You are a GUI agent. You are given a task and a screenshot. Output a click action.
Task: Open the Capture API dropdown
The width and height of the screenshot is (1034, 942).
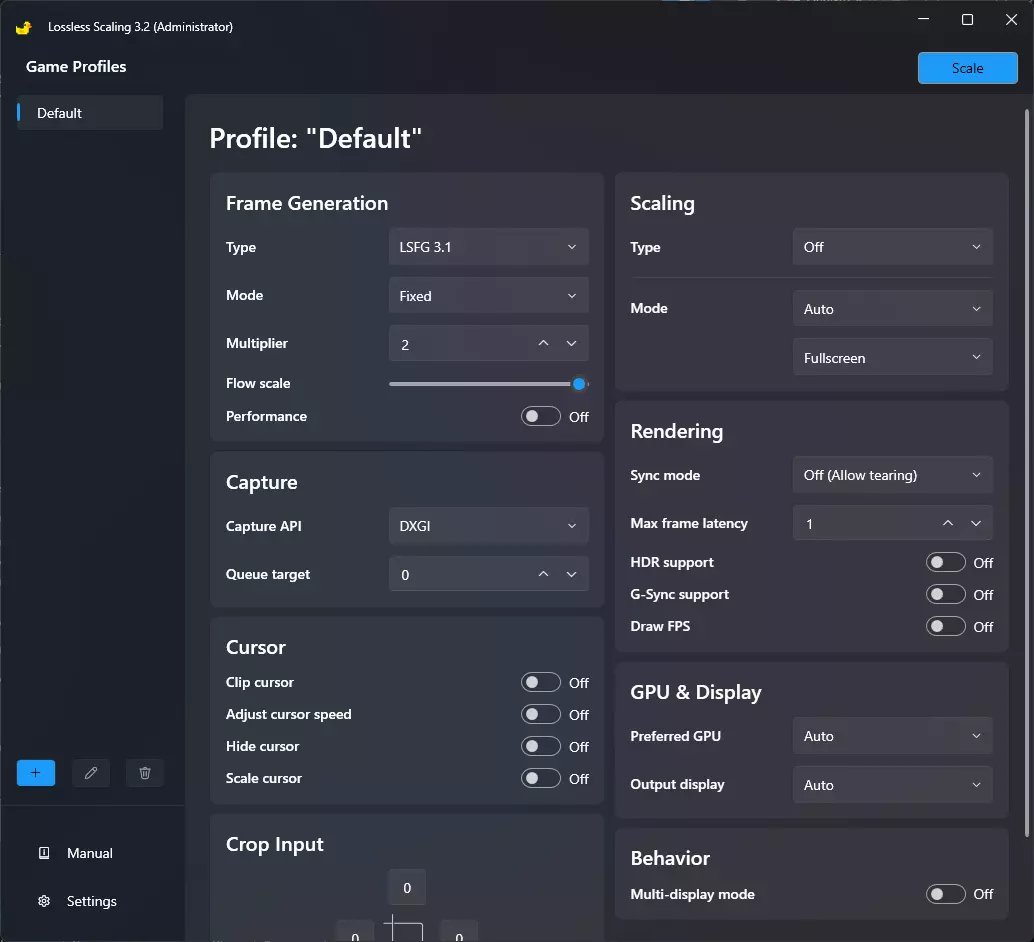[x=488, y=526]
